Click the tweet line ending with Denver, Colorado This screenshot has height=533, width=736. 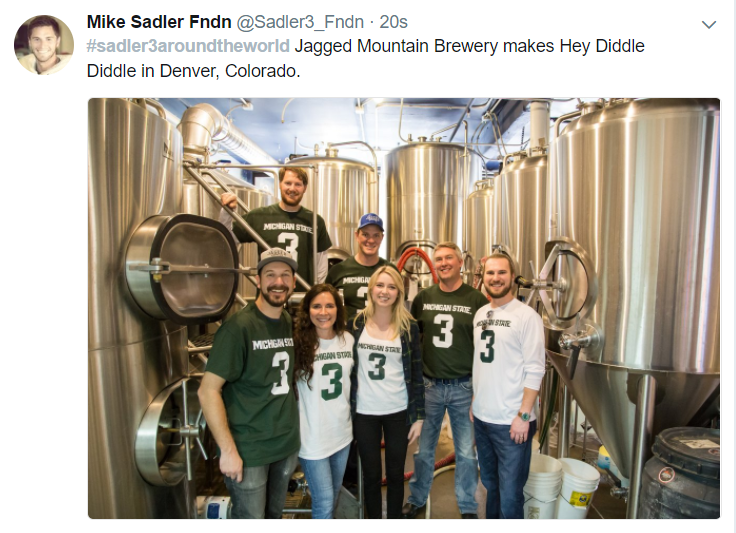193,71
